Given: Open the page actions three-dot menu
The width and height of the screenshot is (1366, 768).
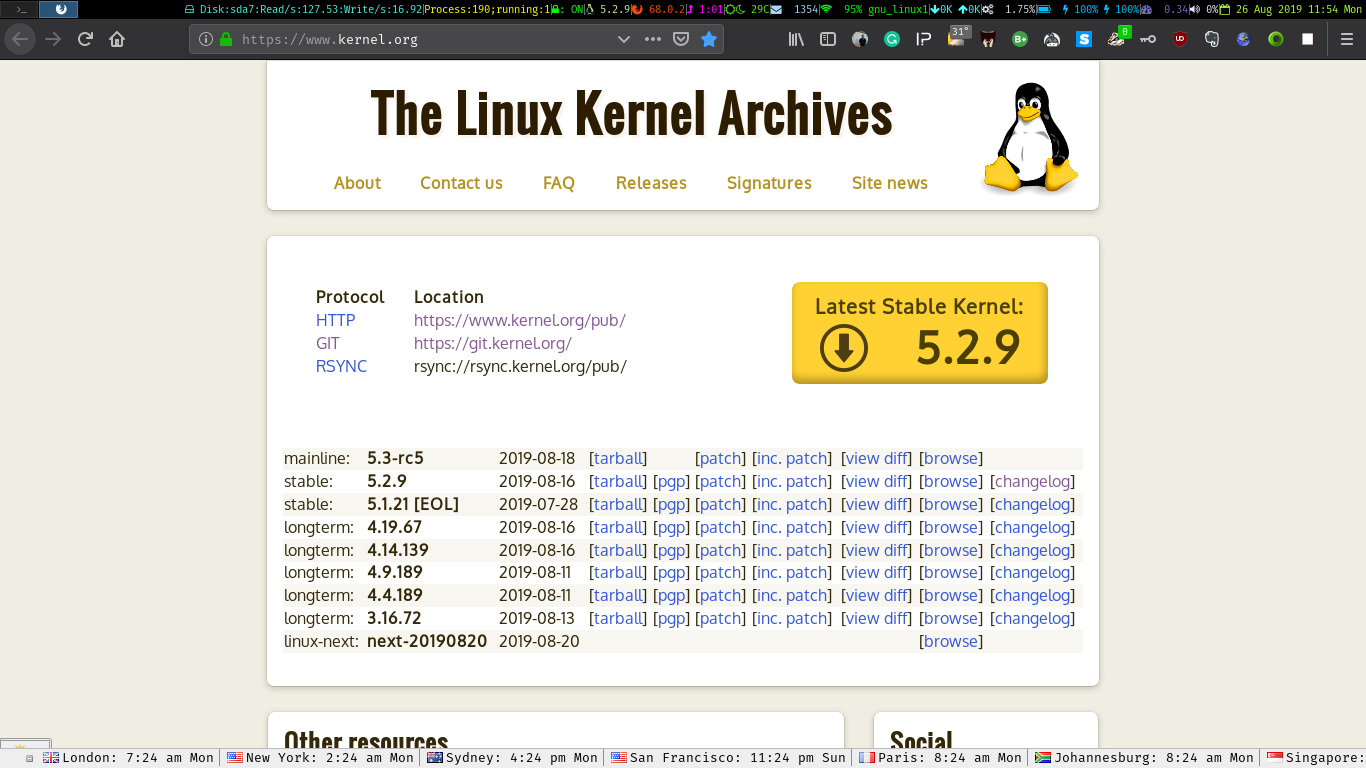Looking at the screenshot, I should [652, 39].
